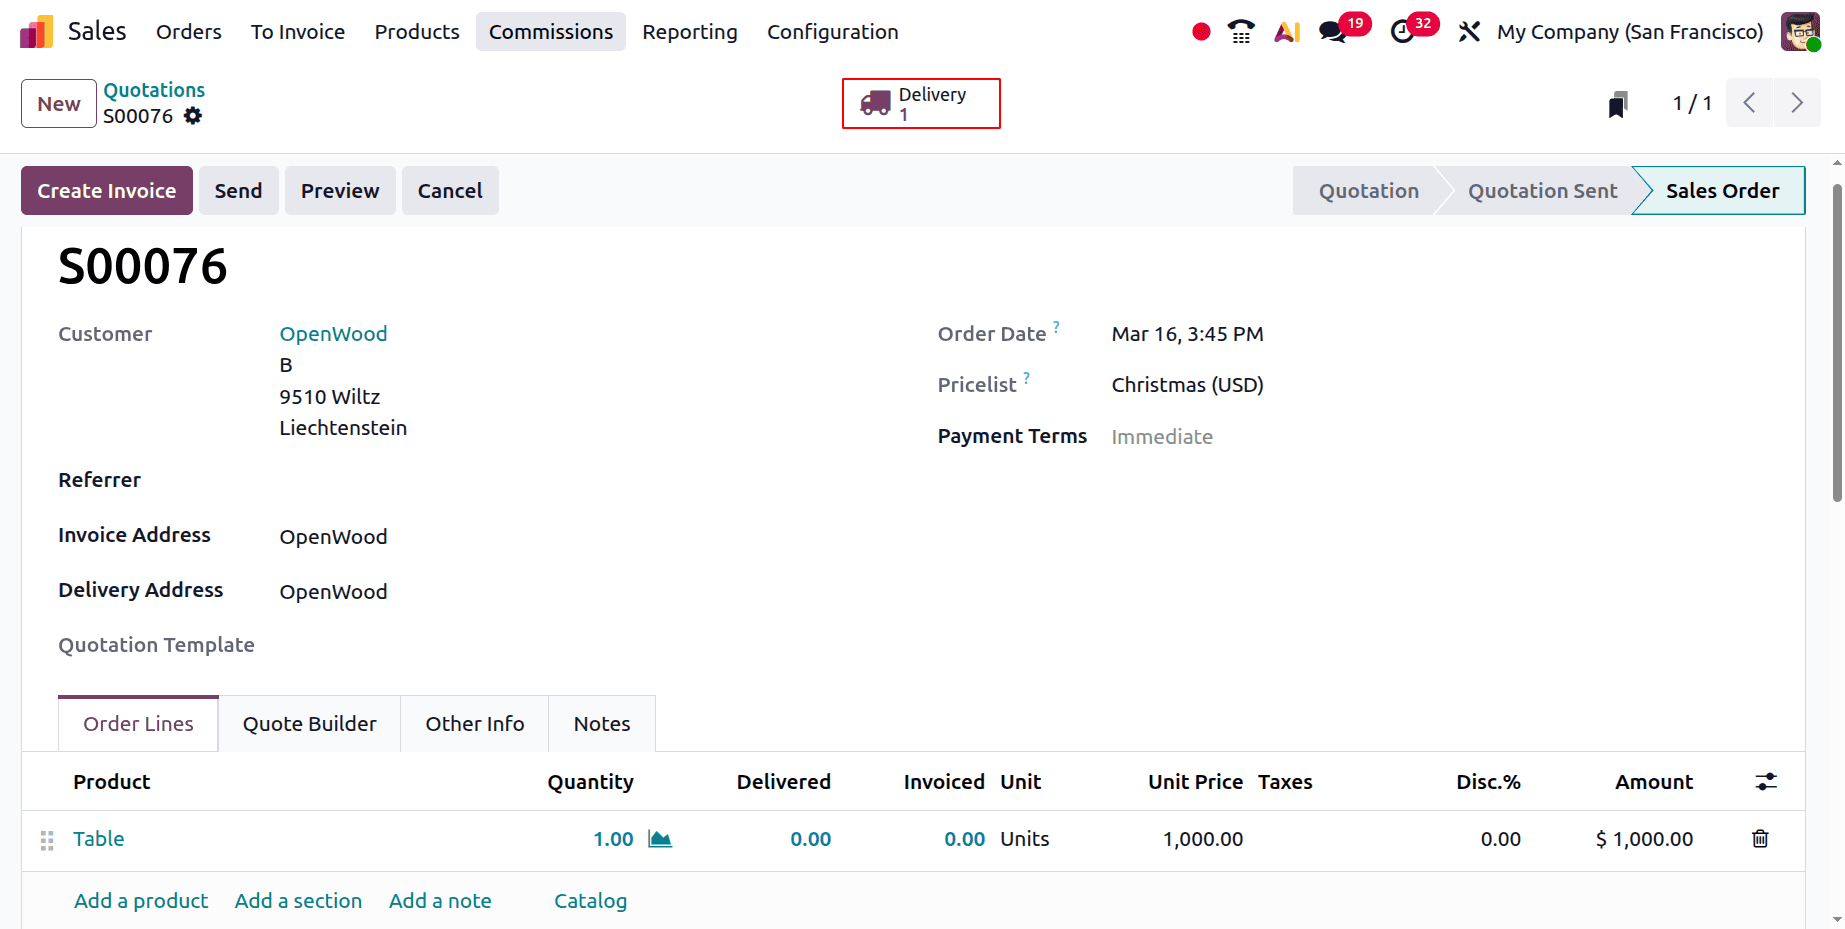This screenshot has height=929, width=1845.
Task: Click the Cancel button
Action: 450,191
